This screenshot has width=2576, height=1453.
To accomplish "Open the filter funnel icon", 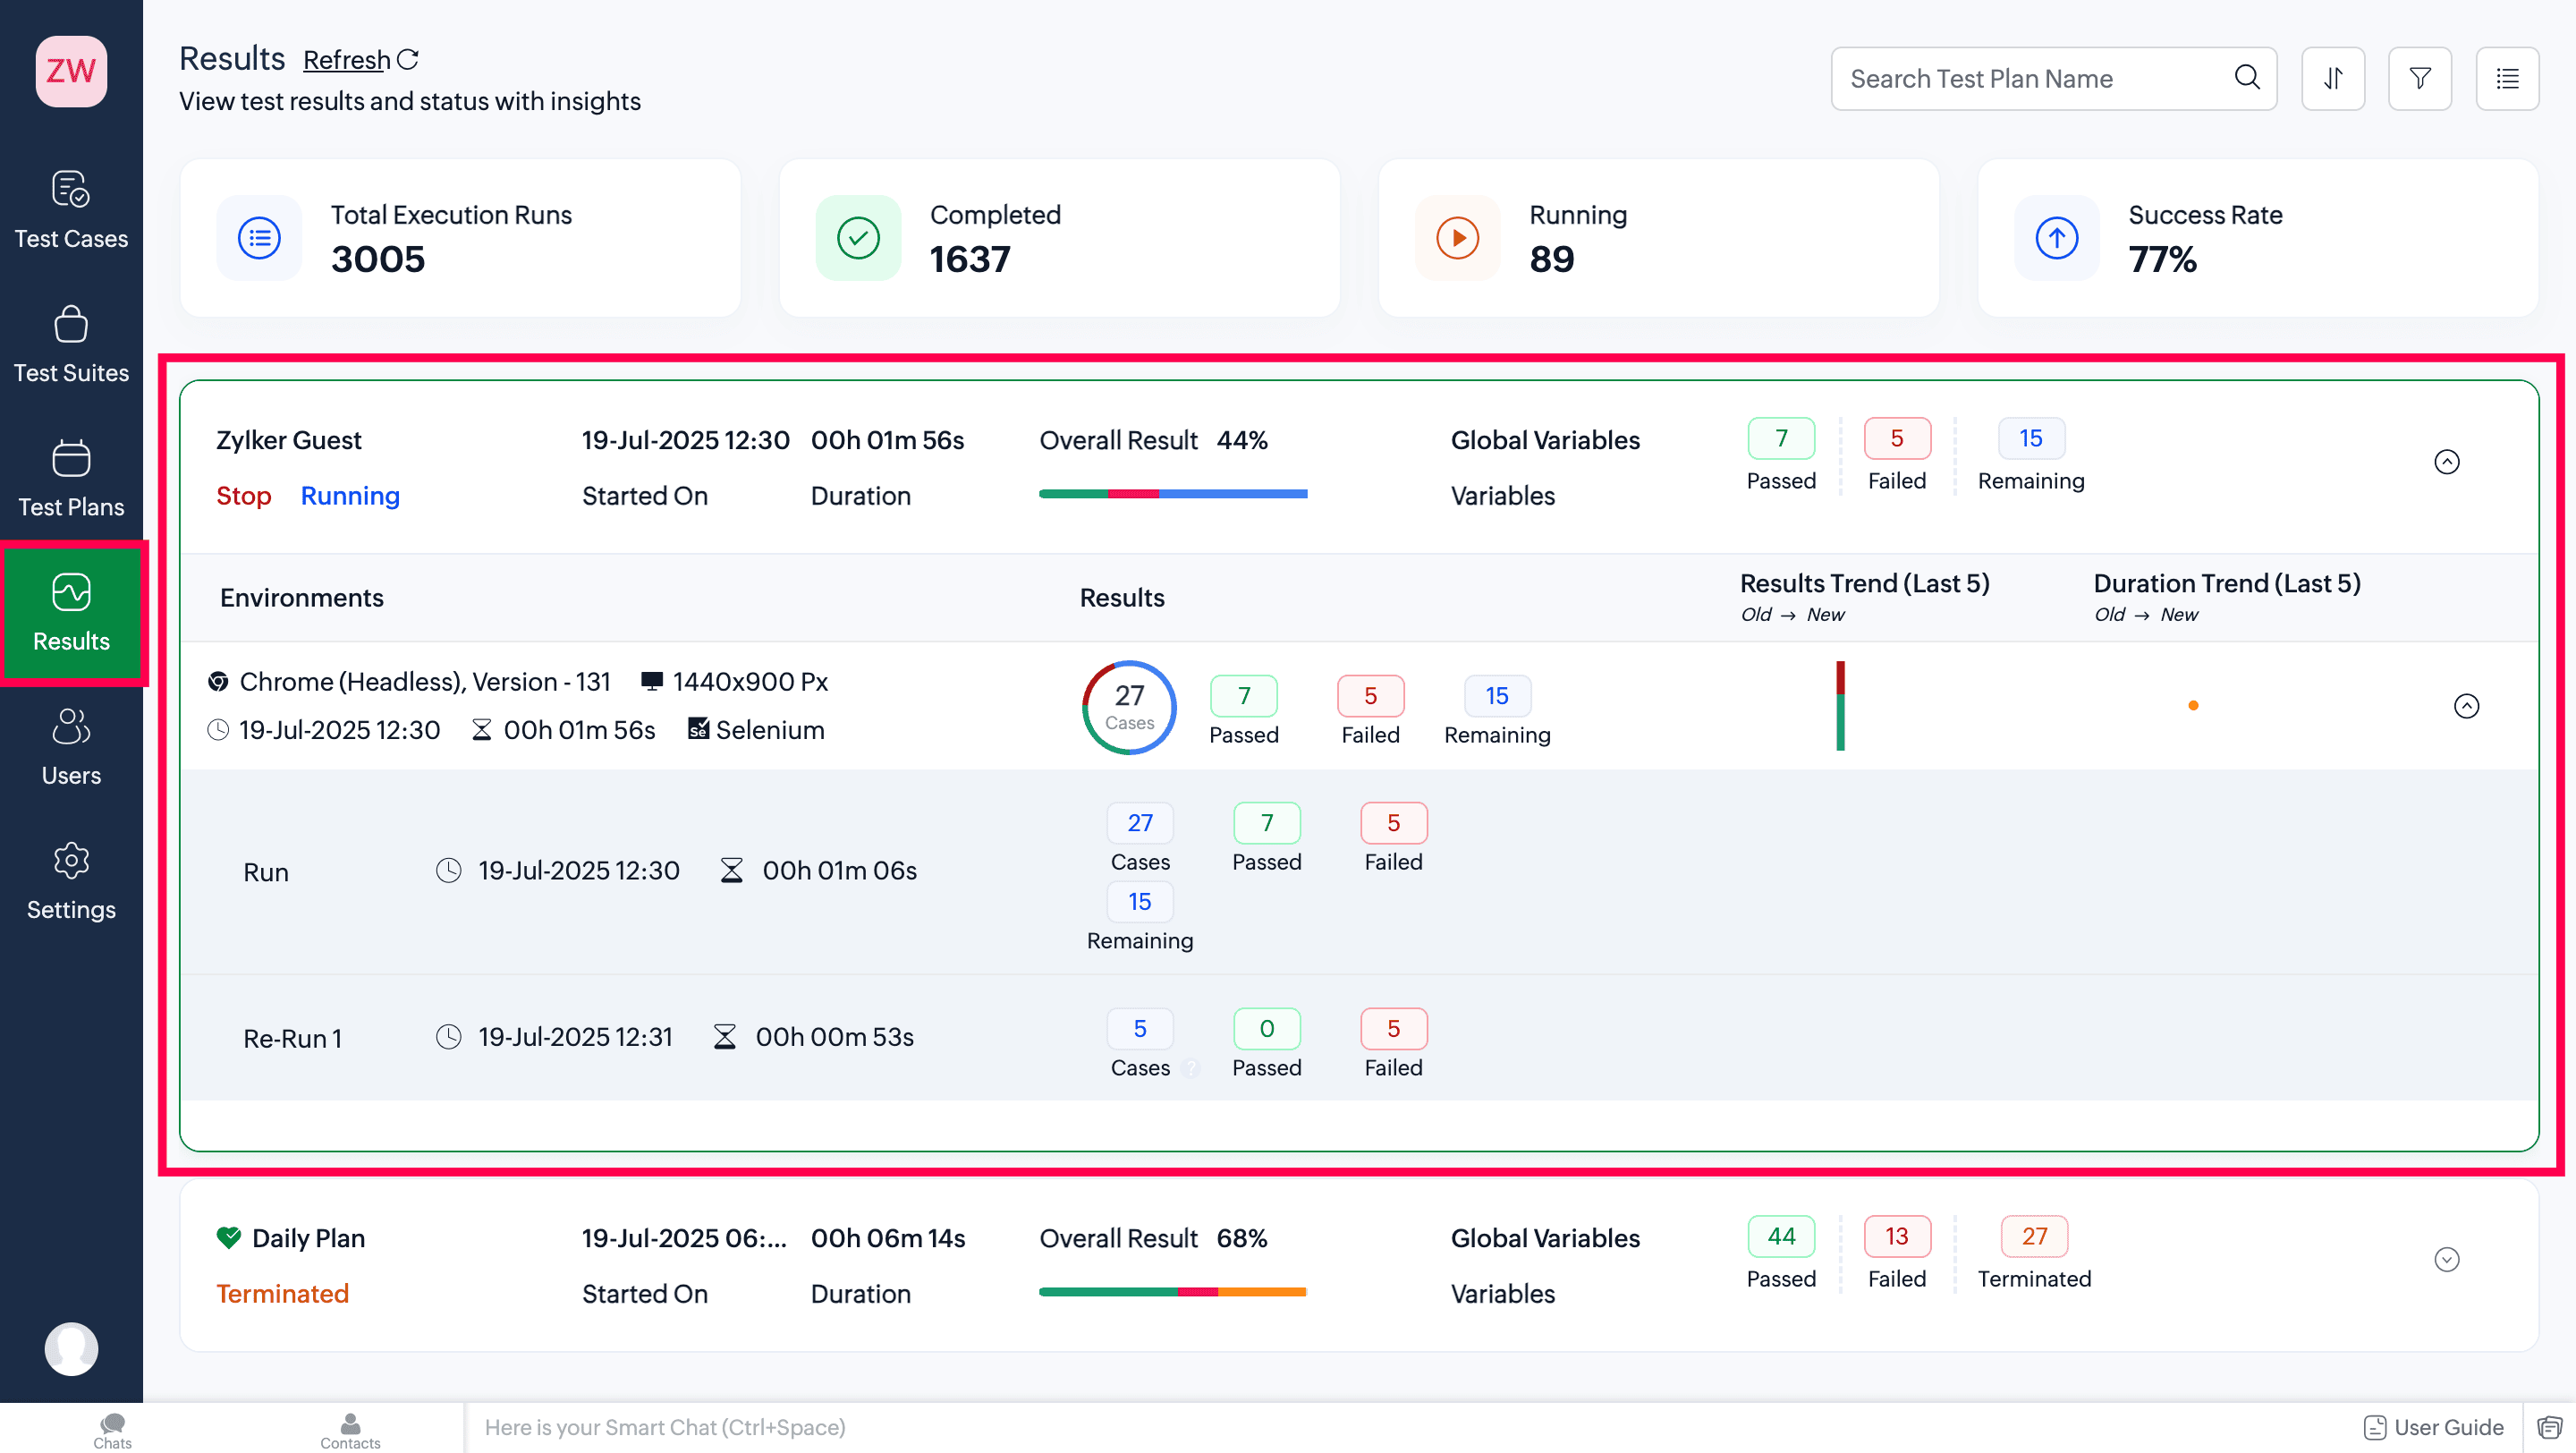I will click(2419, 78).
